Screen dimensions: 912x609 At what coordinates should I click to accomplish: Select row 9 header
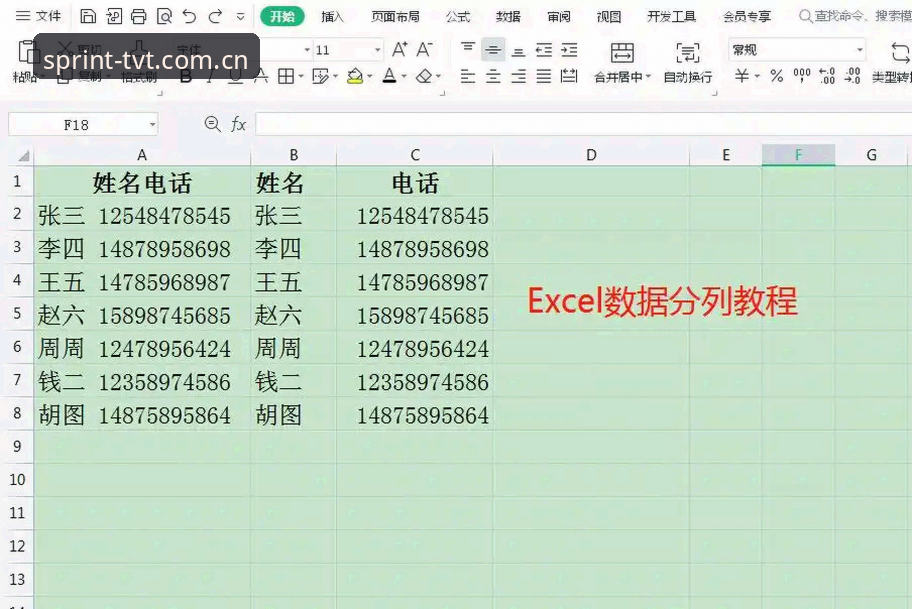tap(17, 446)
